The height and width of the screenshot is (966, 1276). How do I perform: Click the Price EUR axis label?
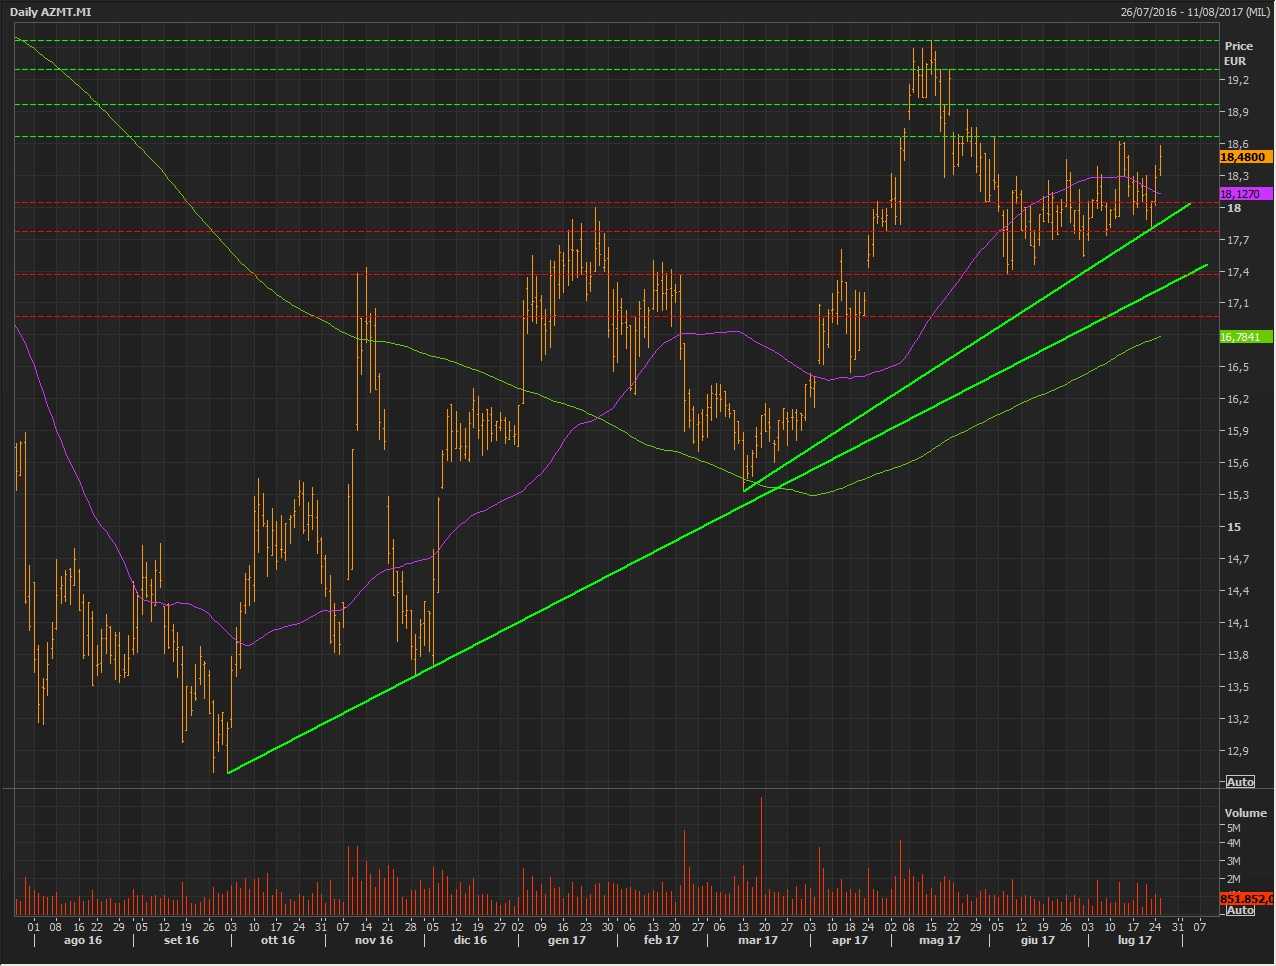tap(1238, 53)
